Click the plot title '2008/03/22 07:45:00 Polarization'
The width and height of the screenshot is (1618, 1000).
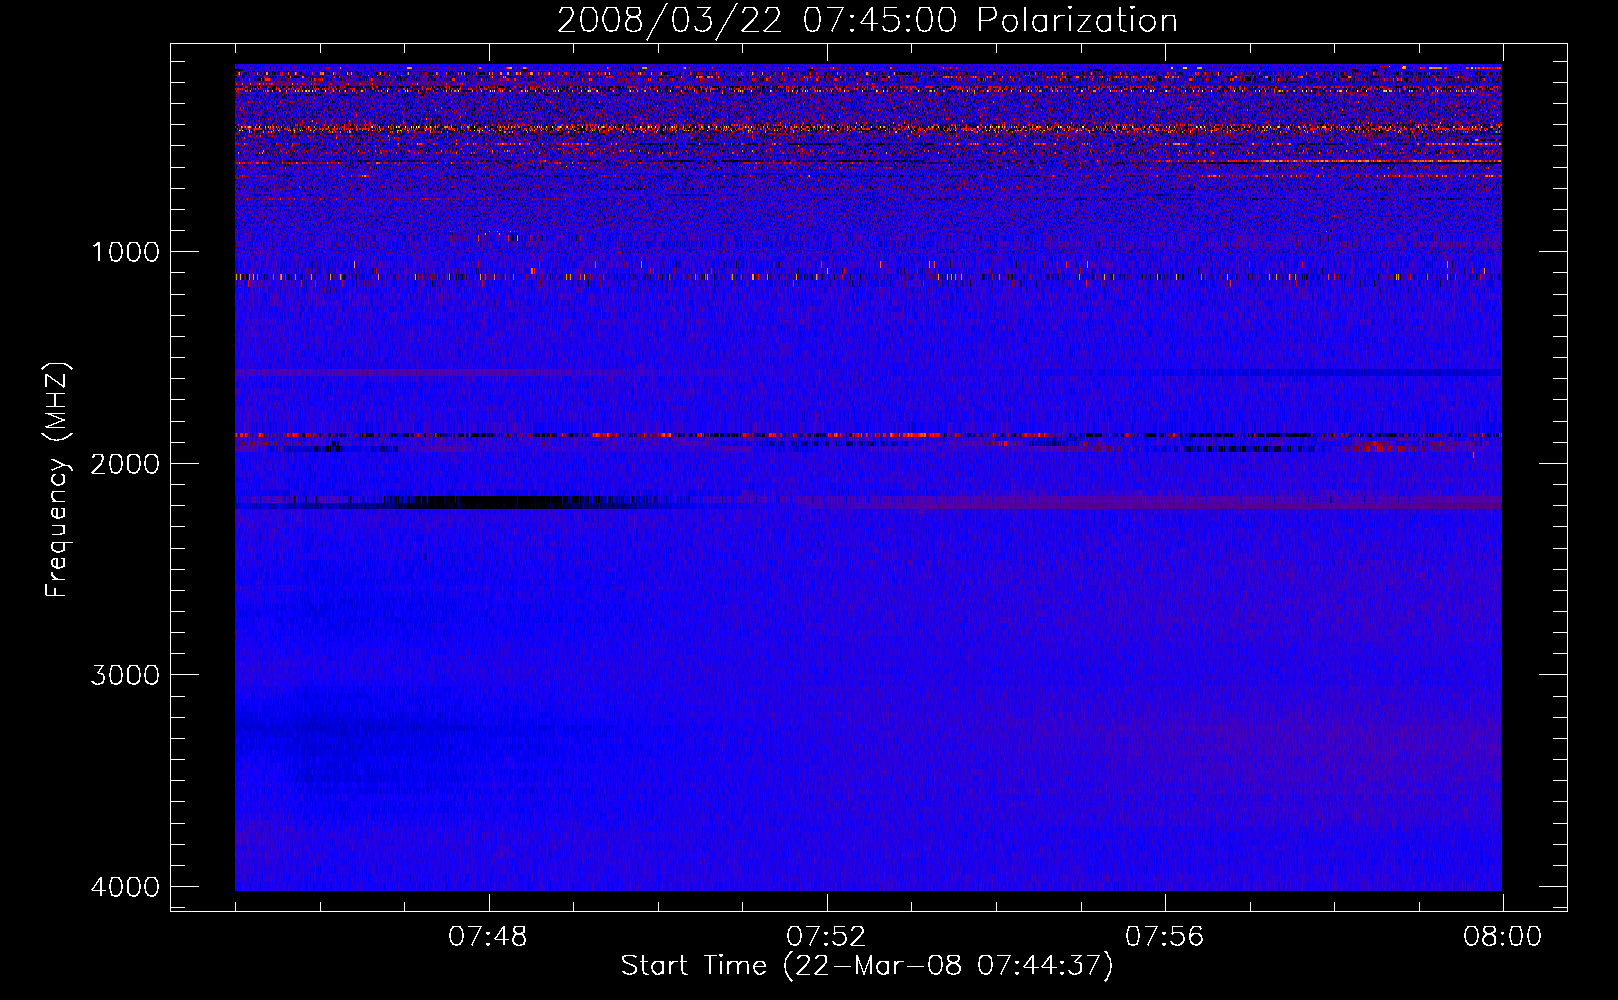click(x=867, y=20)
